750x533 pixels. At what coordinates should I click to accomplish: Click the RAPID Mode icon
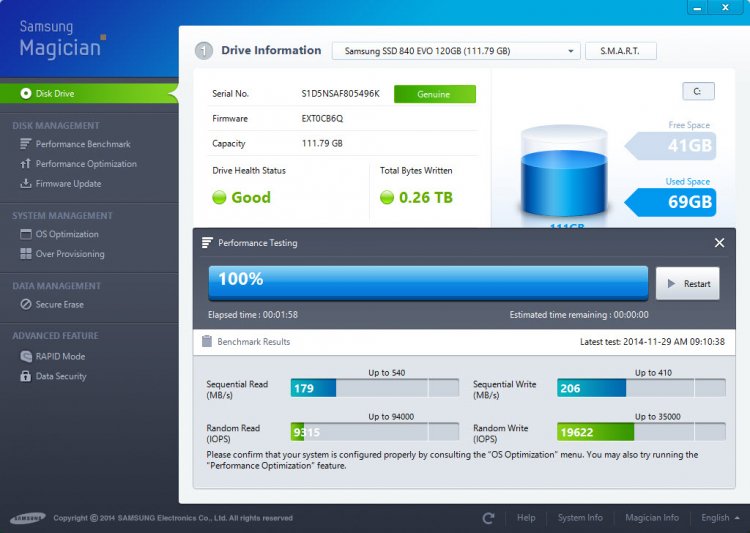point(26,356)
